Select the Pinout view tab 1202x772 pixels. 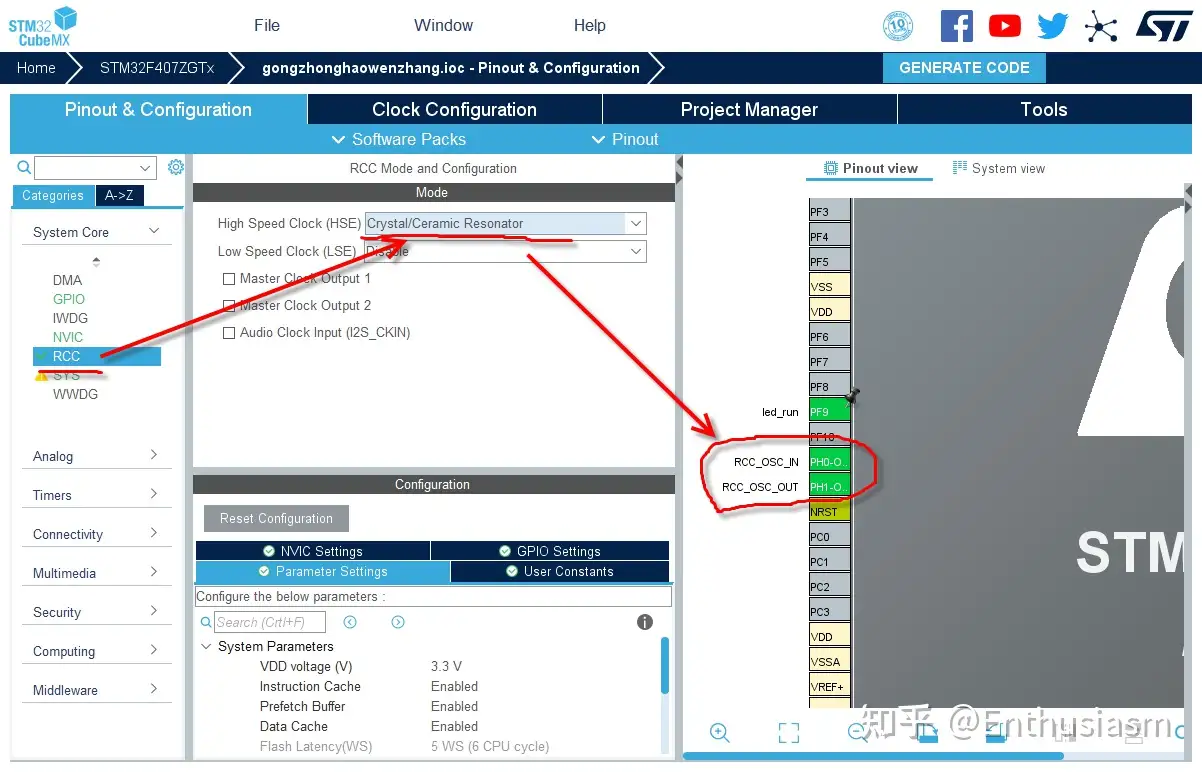tap(870, 169)
